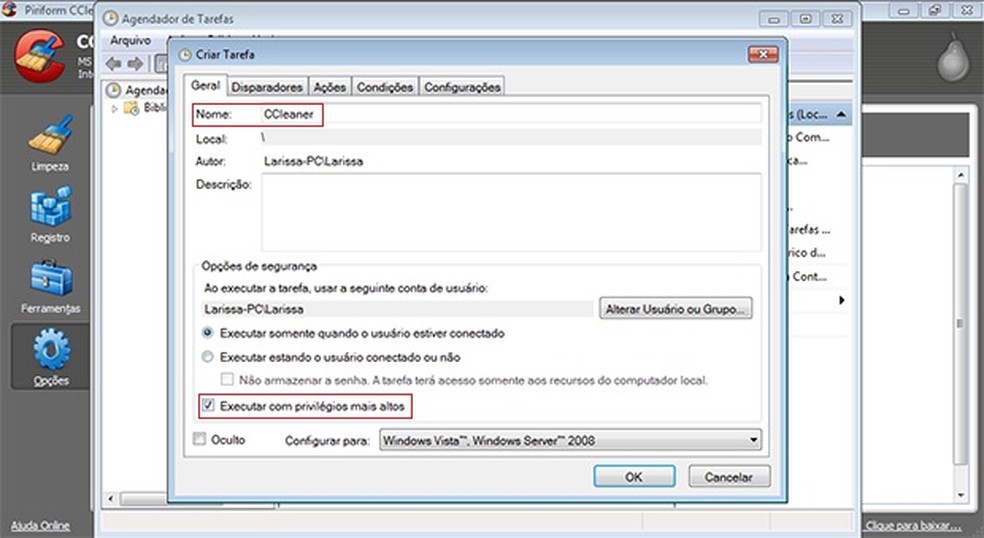Uncheck 'Executar com privilégios mais altos'
Image resolution: width=984 pixels, height=538 pixels.
point(208,406)
